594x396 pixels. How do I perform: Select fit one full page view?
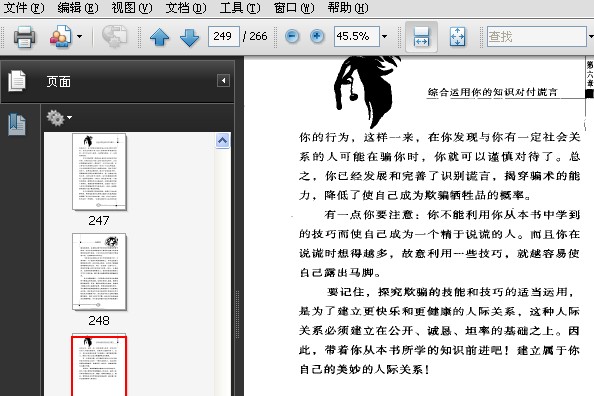458,37
